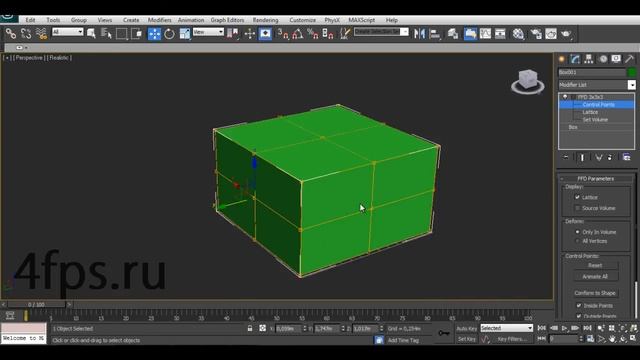Click the Animate All button
Screen dimensions: 640x360
596,276
